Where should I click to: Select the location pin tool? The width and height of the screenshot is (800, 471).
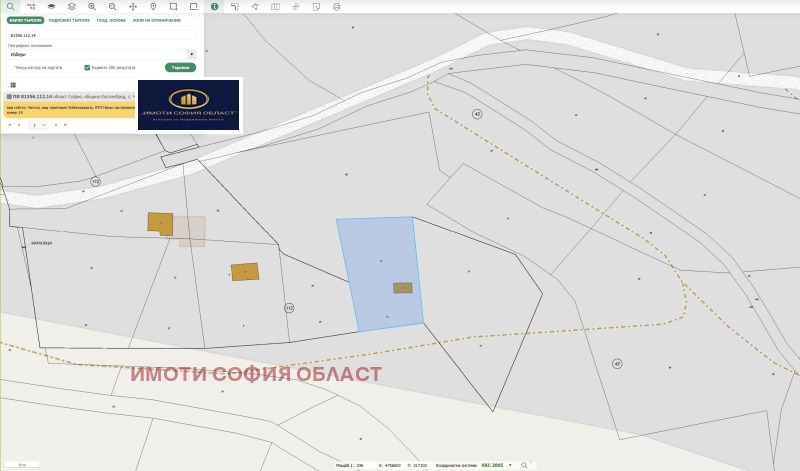click(153, 7)
